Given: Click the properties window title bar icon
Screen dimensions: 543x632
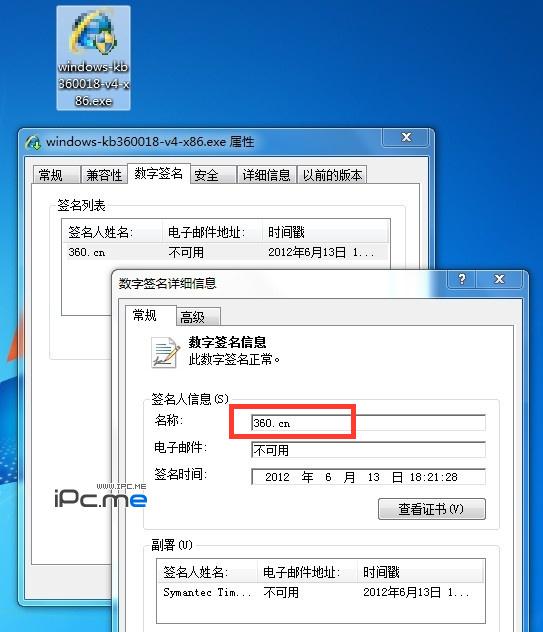Looking at the screenshot, I should coord(33,142).
